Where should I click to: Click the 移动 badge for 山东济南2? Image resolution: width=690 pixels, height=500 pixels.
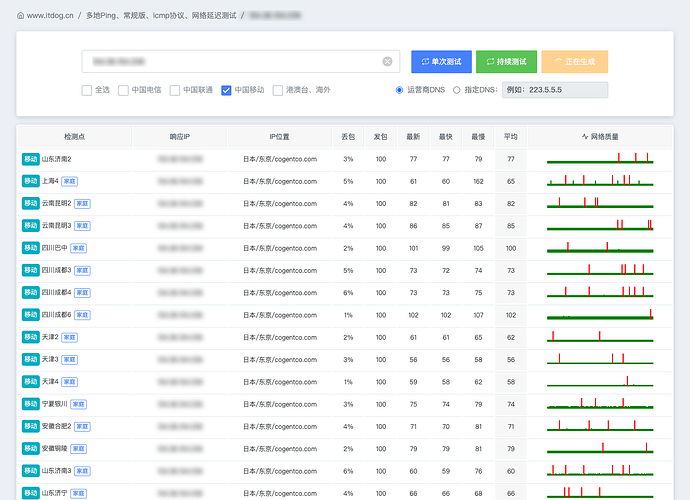(x=30, y=159)
